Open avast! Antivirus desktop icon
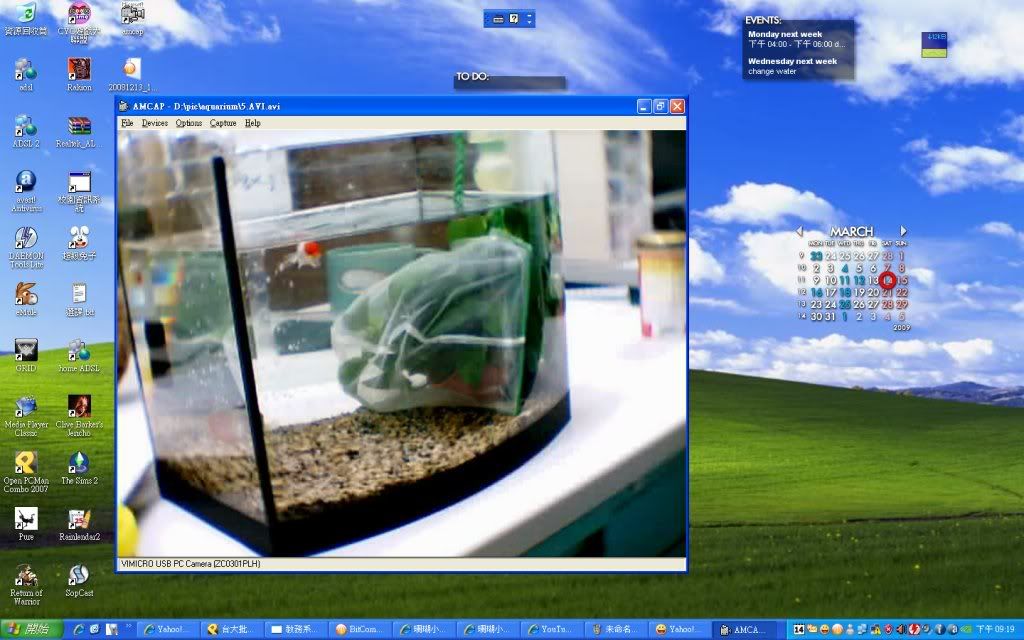This screenshot has width=1024, height=640. point(25,184)
